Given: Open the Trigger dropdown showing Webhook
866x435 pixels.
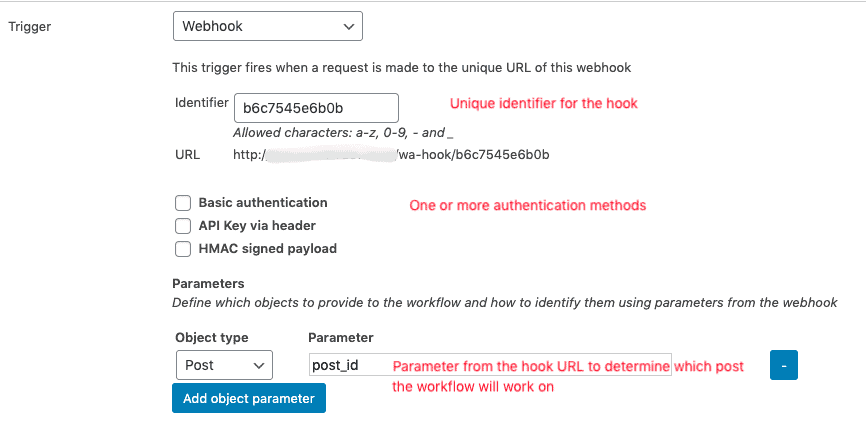Looking at the screenshot, I should tap(268, 26).
